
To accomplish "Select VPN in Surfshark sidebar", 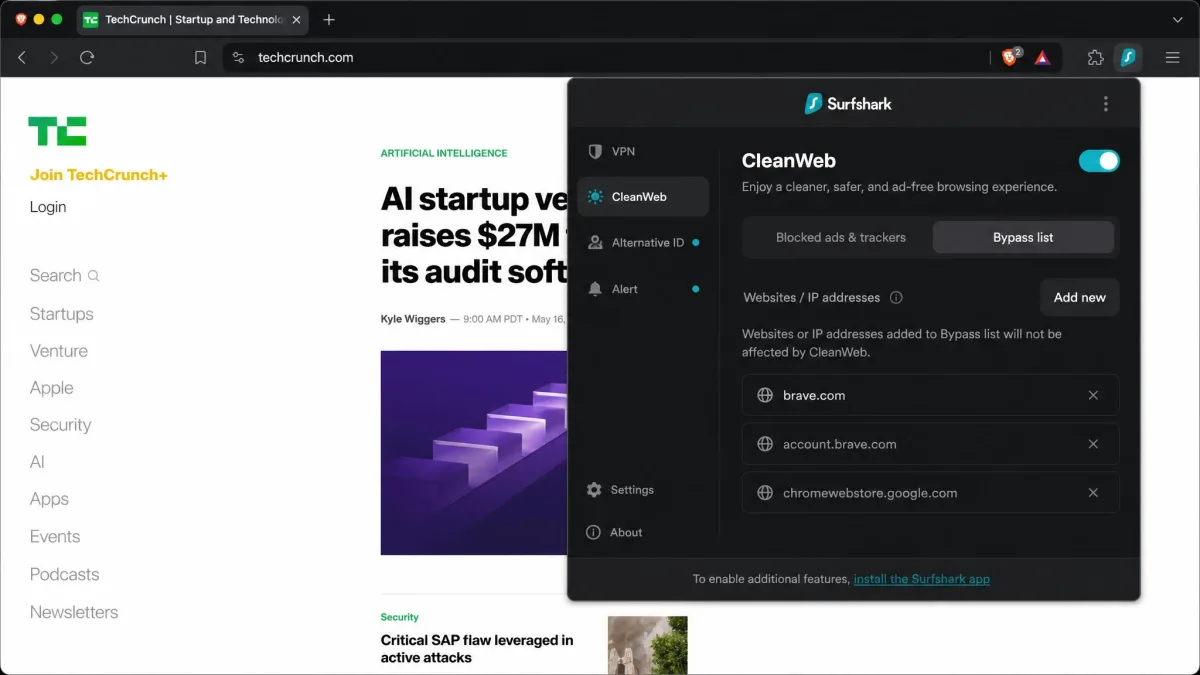I will (x=643, y=151).
